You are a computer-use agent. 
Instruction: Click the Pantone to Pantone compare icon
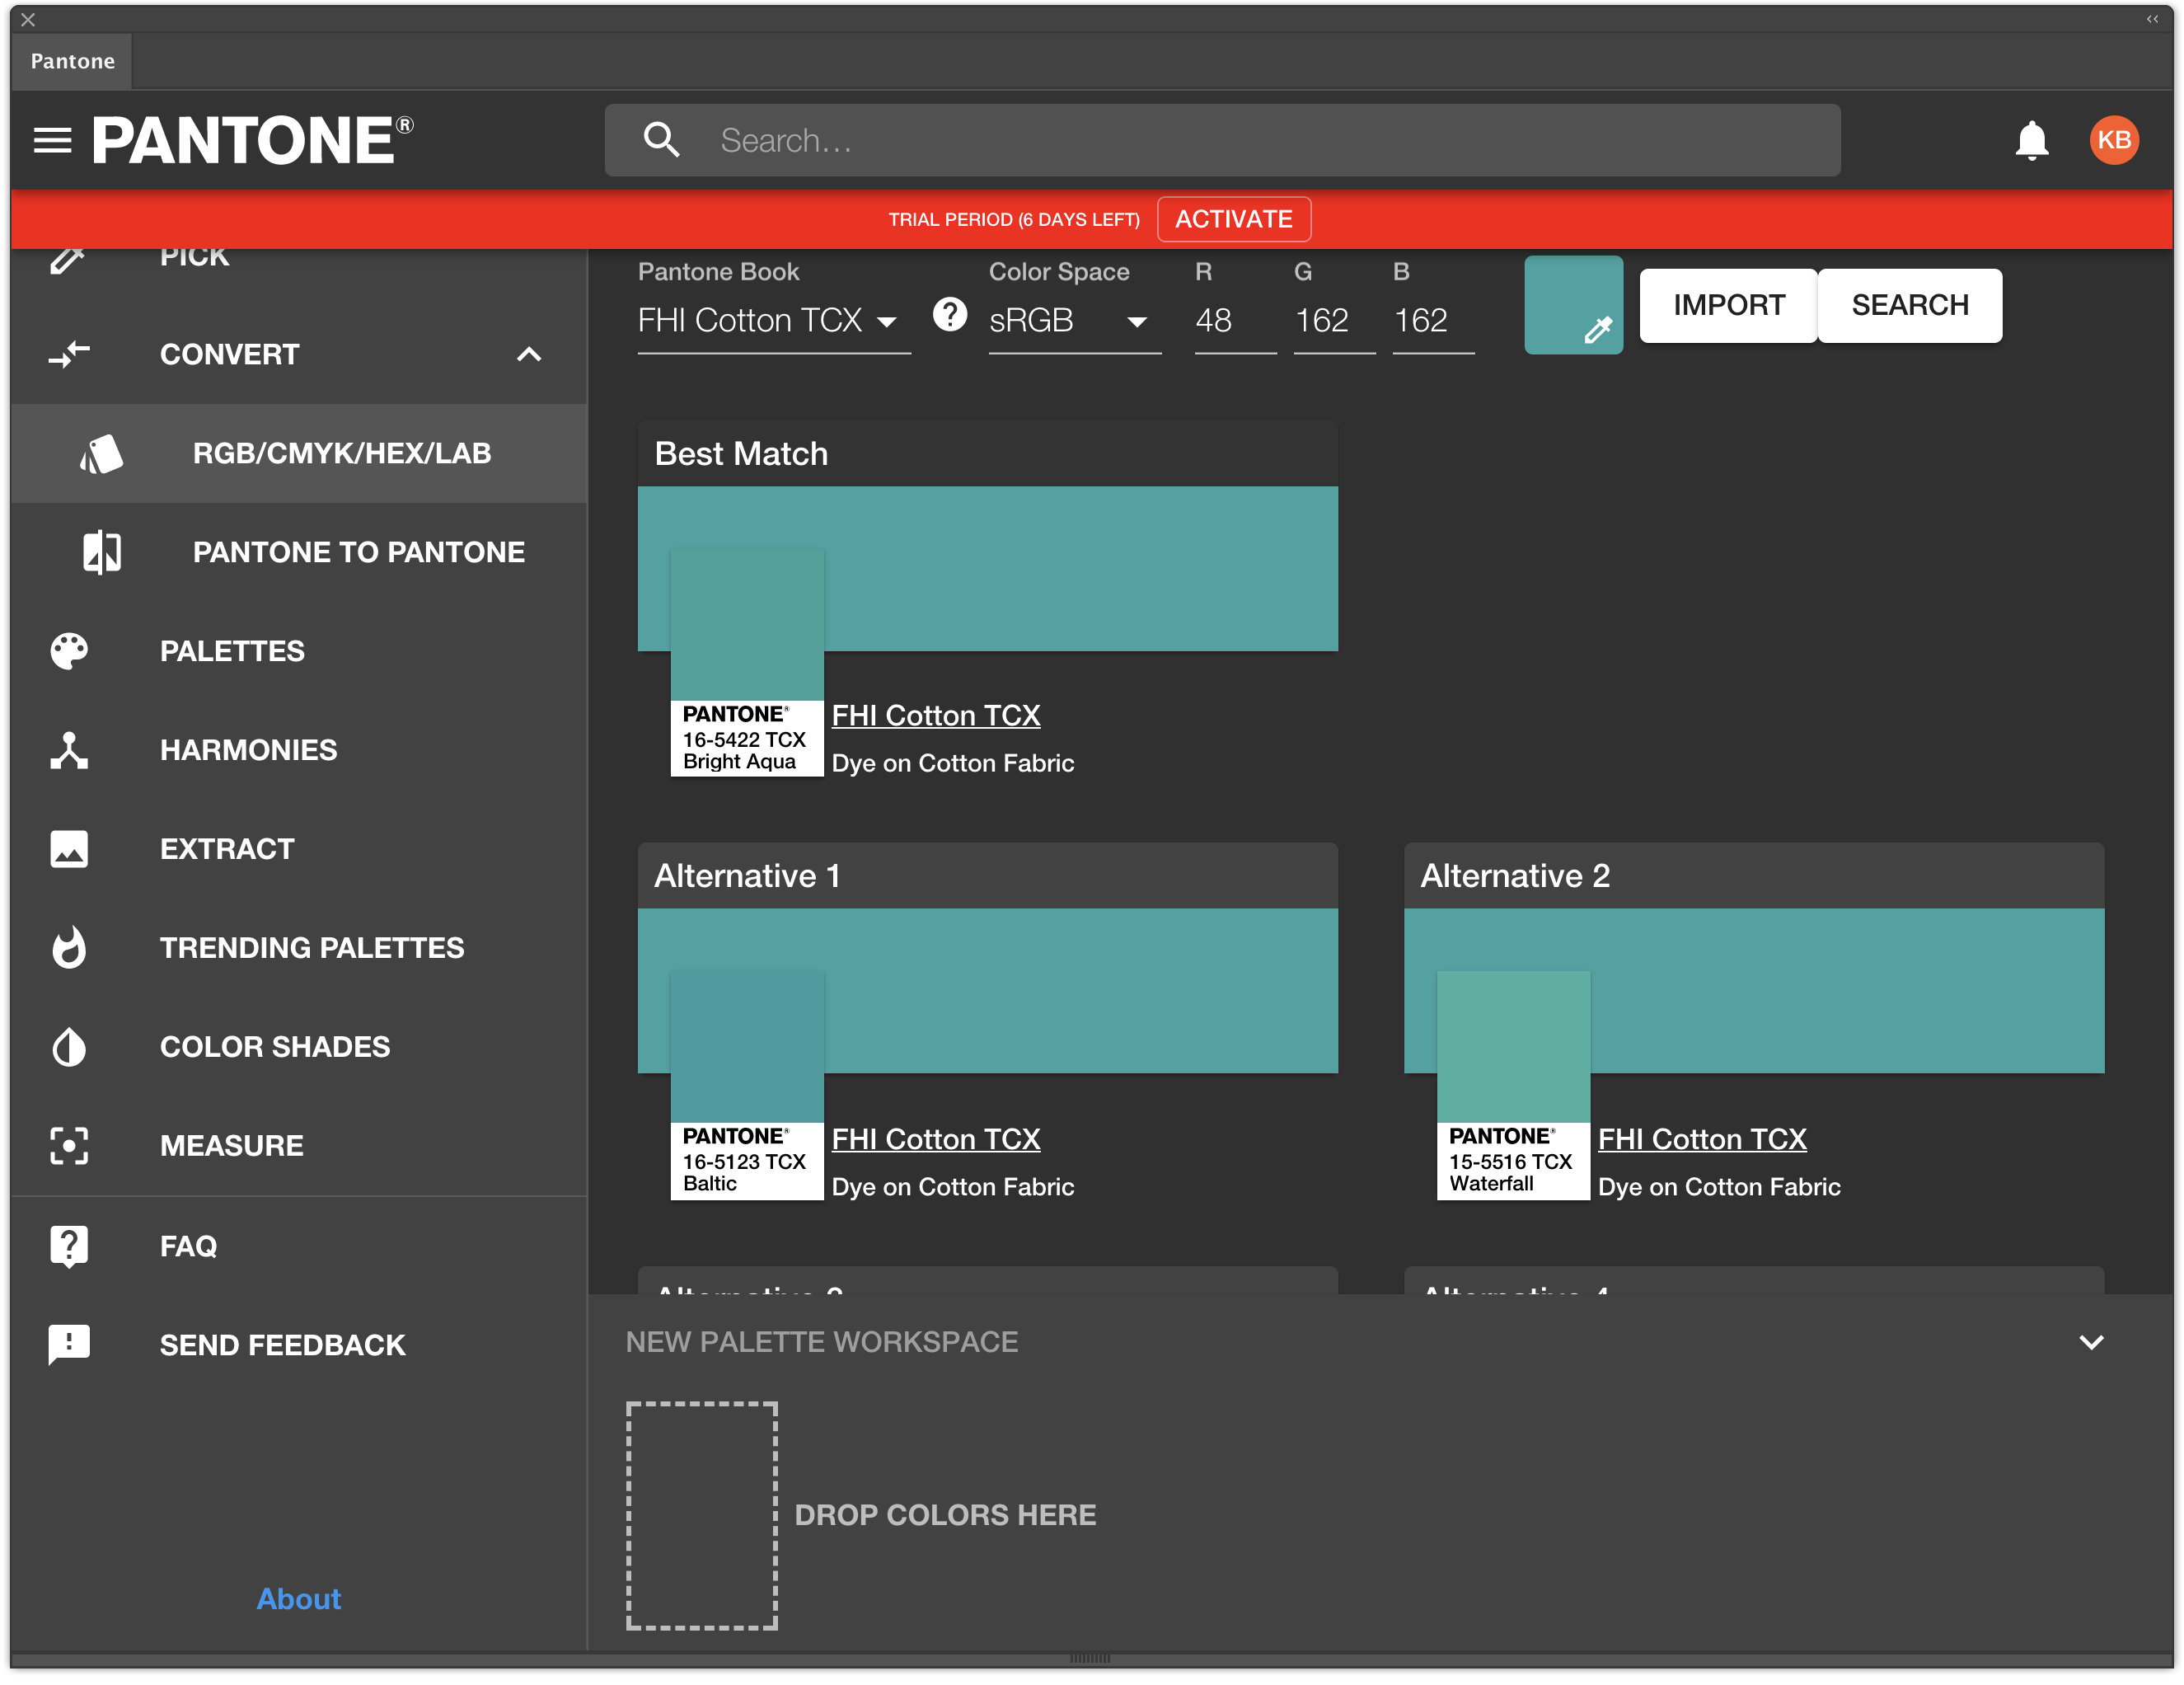[x=102, y=552]
